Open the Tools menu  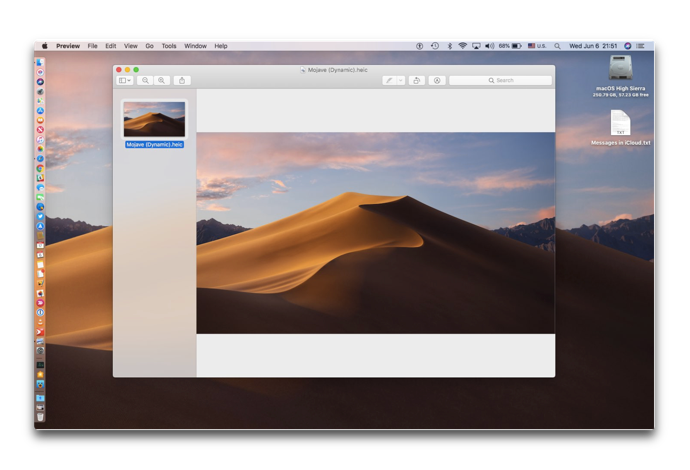coord(169,46)
